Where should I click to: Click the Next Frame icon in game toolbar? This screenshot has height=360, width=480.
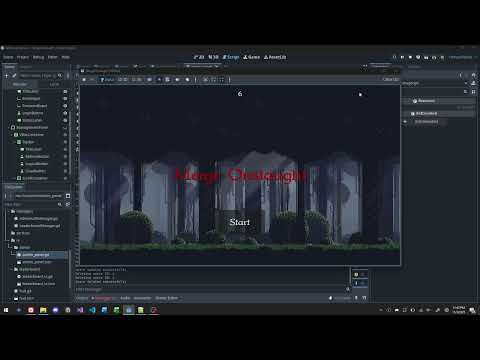(x=92, y=80)
